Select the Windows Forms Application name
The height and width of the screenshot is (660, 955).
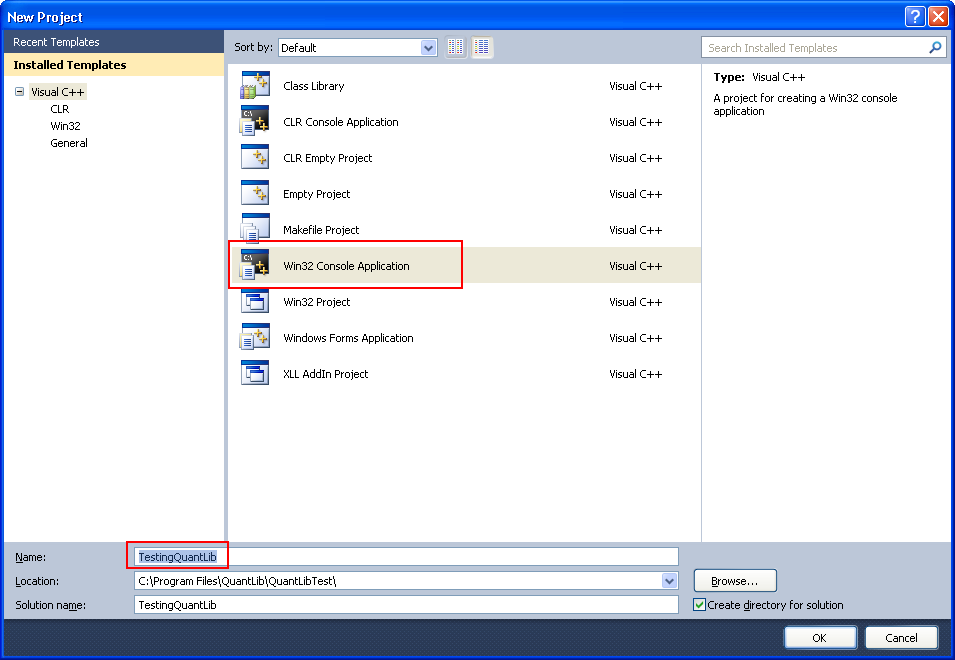(x=348, y=337)
